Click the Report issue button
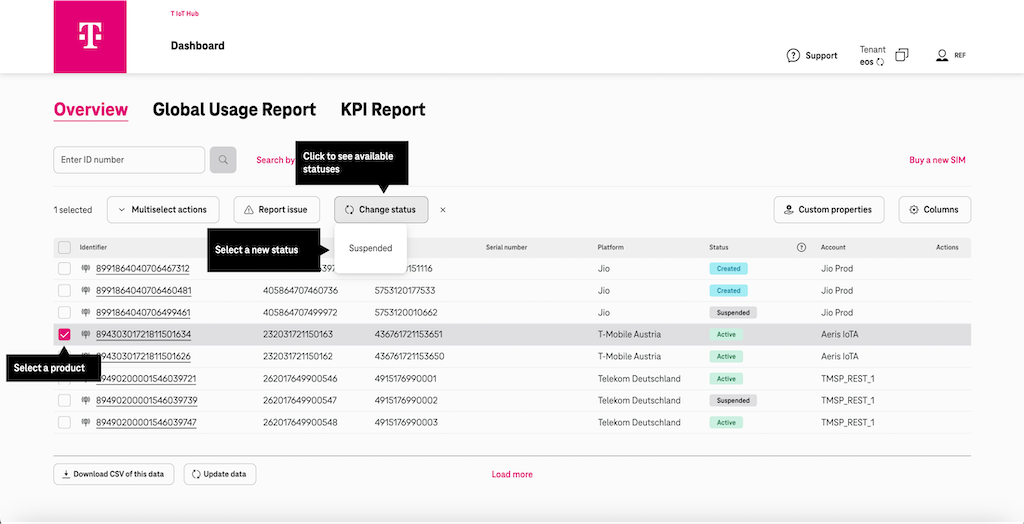 [x=276, y=210]
